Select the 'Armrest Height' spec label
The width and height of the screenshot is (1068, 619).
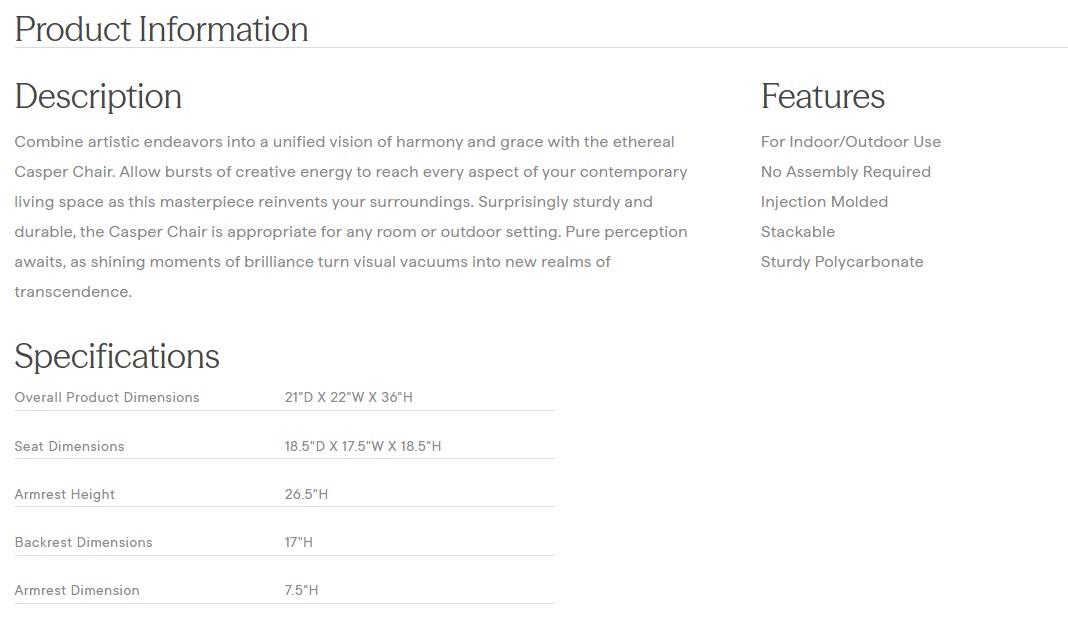tap(64, 494)
